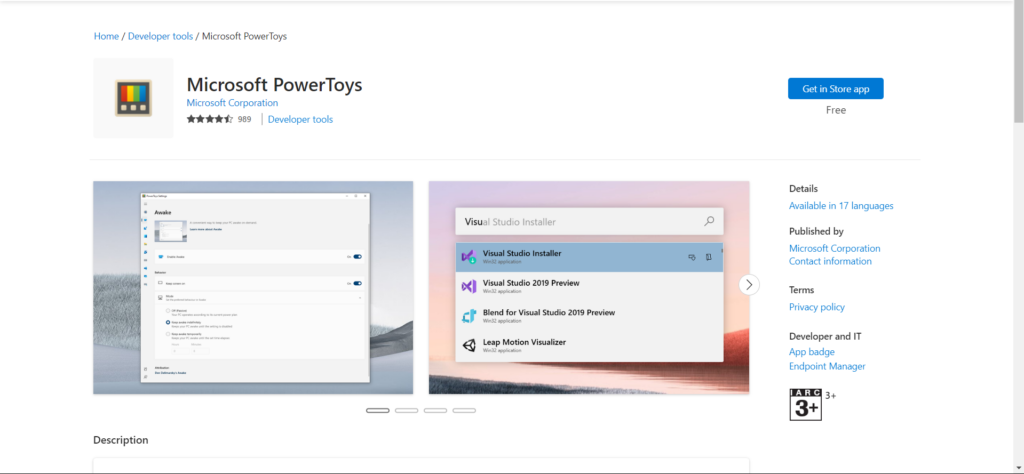
Task: Click Developer tools category beside the rating
Action: click(300, 120)
